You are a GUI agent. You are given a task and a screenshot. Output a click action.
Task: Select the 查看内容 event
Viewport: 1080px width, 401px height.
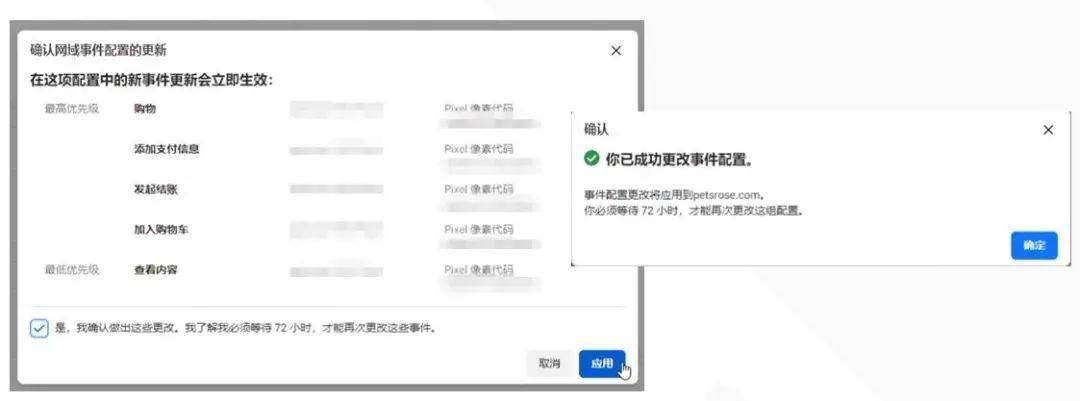tap(156, 269)
